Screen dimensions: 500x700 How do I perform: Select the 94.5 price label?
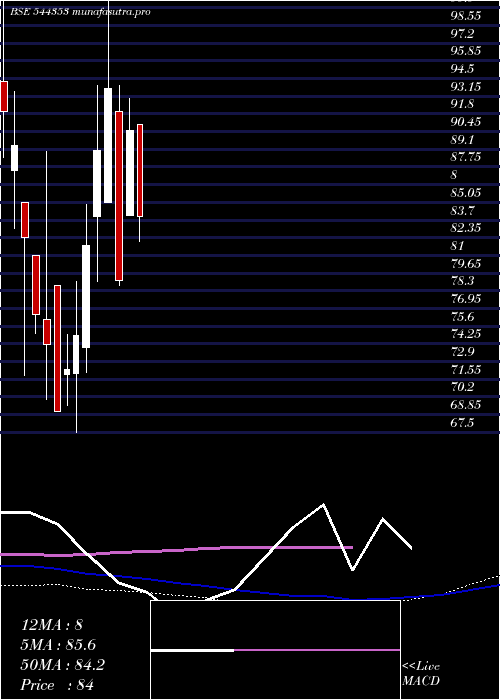[462, 69]
